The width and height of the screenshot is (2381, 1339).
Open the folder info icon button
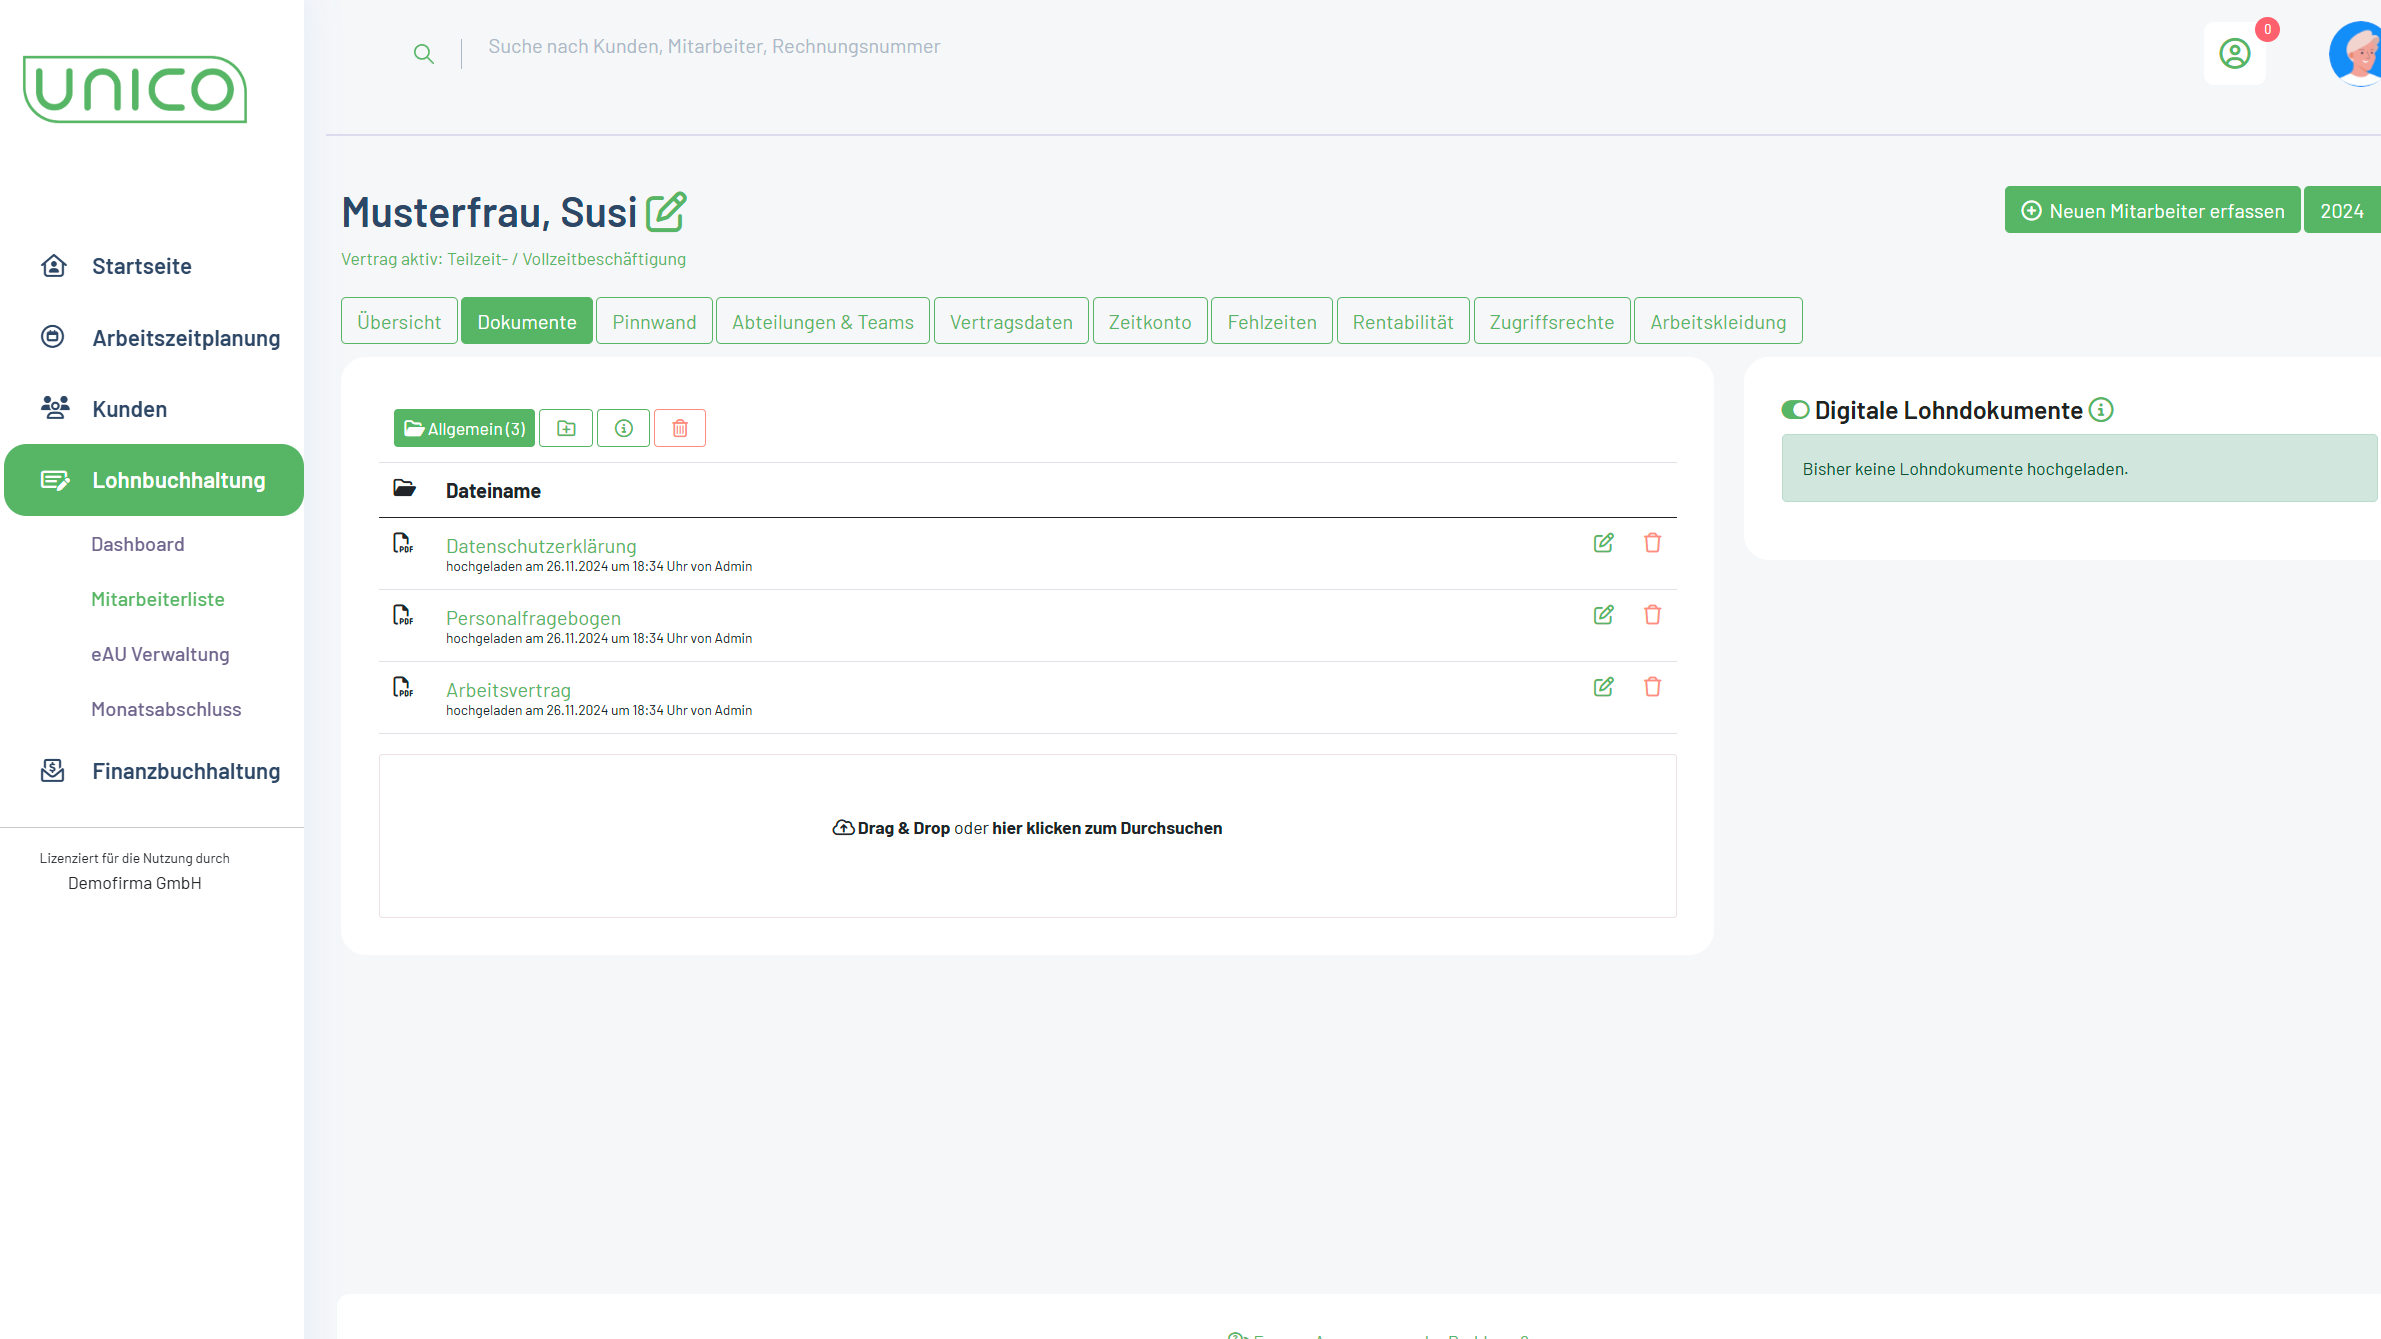(x=623, y=428)
